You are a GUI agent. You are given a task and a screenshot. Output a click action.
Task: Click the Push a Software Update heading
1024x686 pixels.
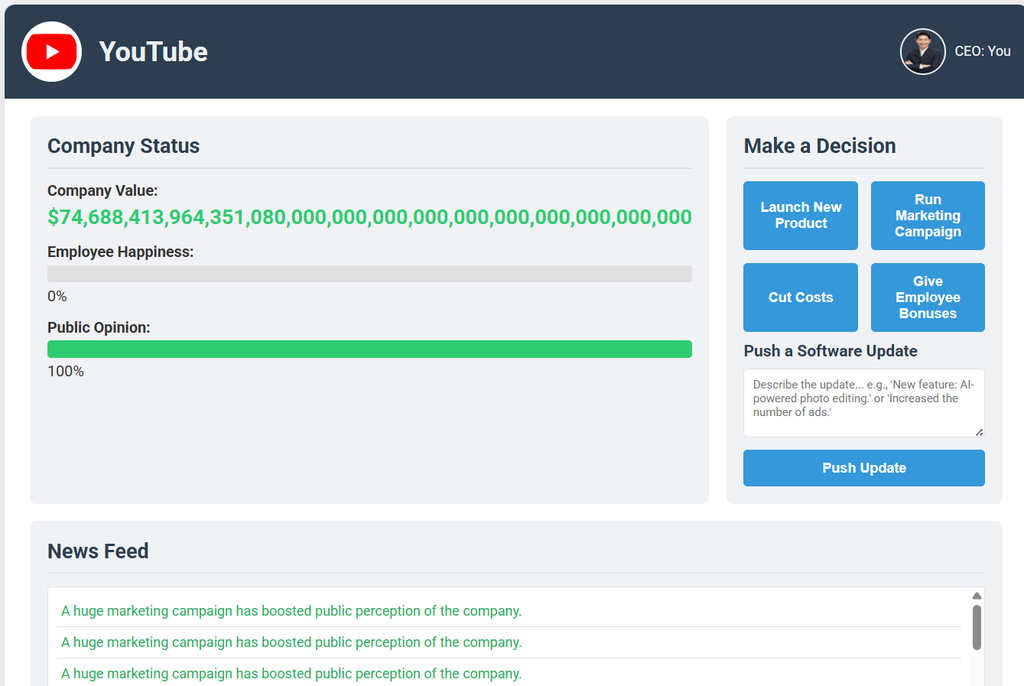point(830,351)
